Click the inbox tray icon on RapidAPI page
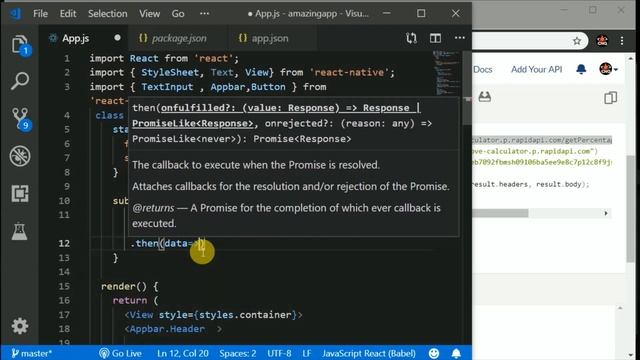640x360 pixels. (484, 97)
